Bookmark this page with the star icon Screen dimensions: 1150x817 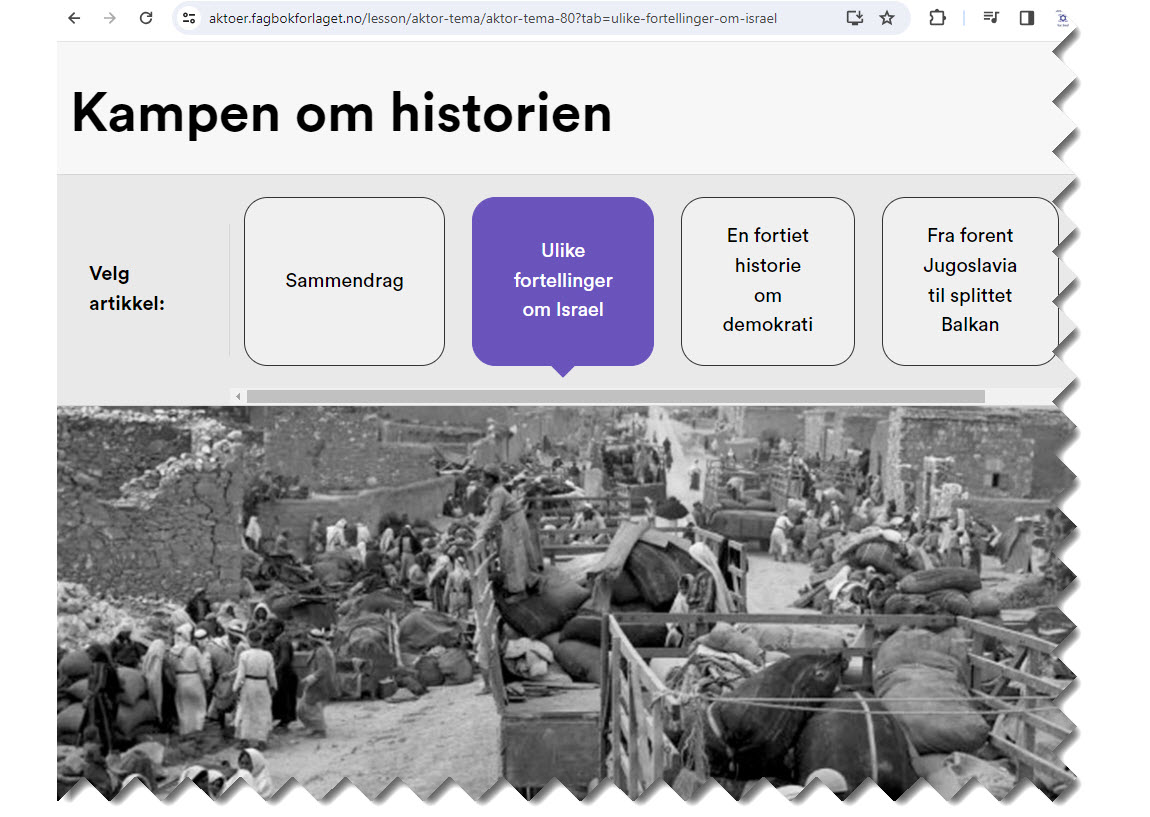887,18
